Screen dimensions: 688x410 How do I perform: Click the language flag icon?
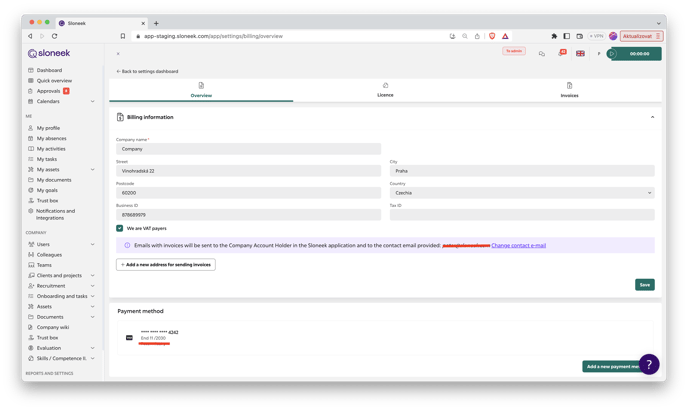pos(580,54)
